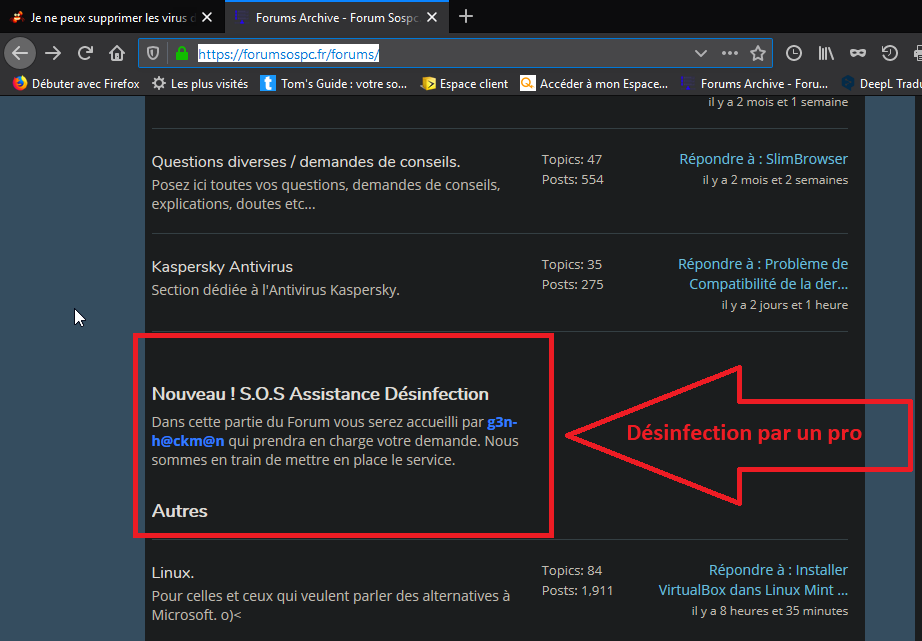Expand the URL bar history dropdown arrow
The width and height of the screenshot is (922, 641).
coord(701,53)
